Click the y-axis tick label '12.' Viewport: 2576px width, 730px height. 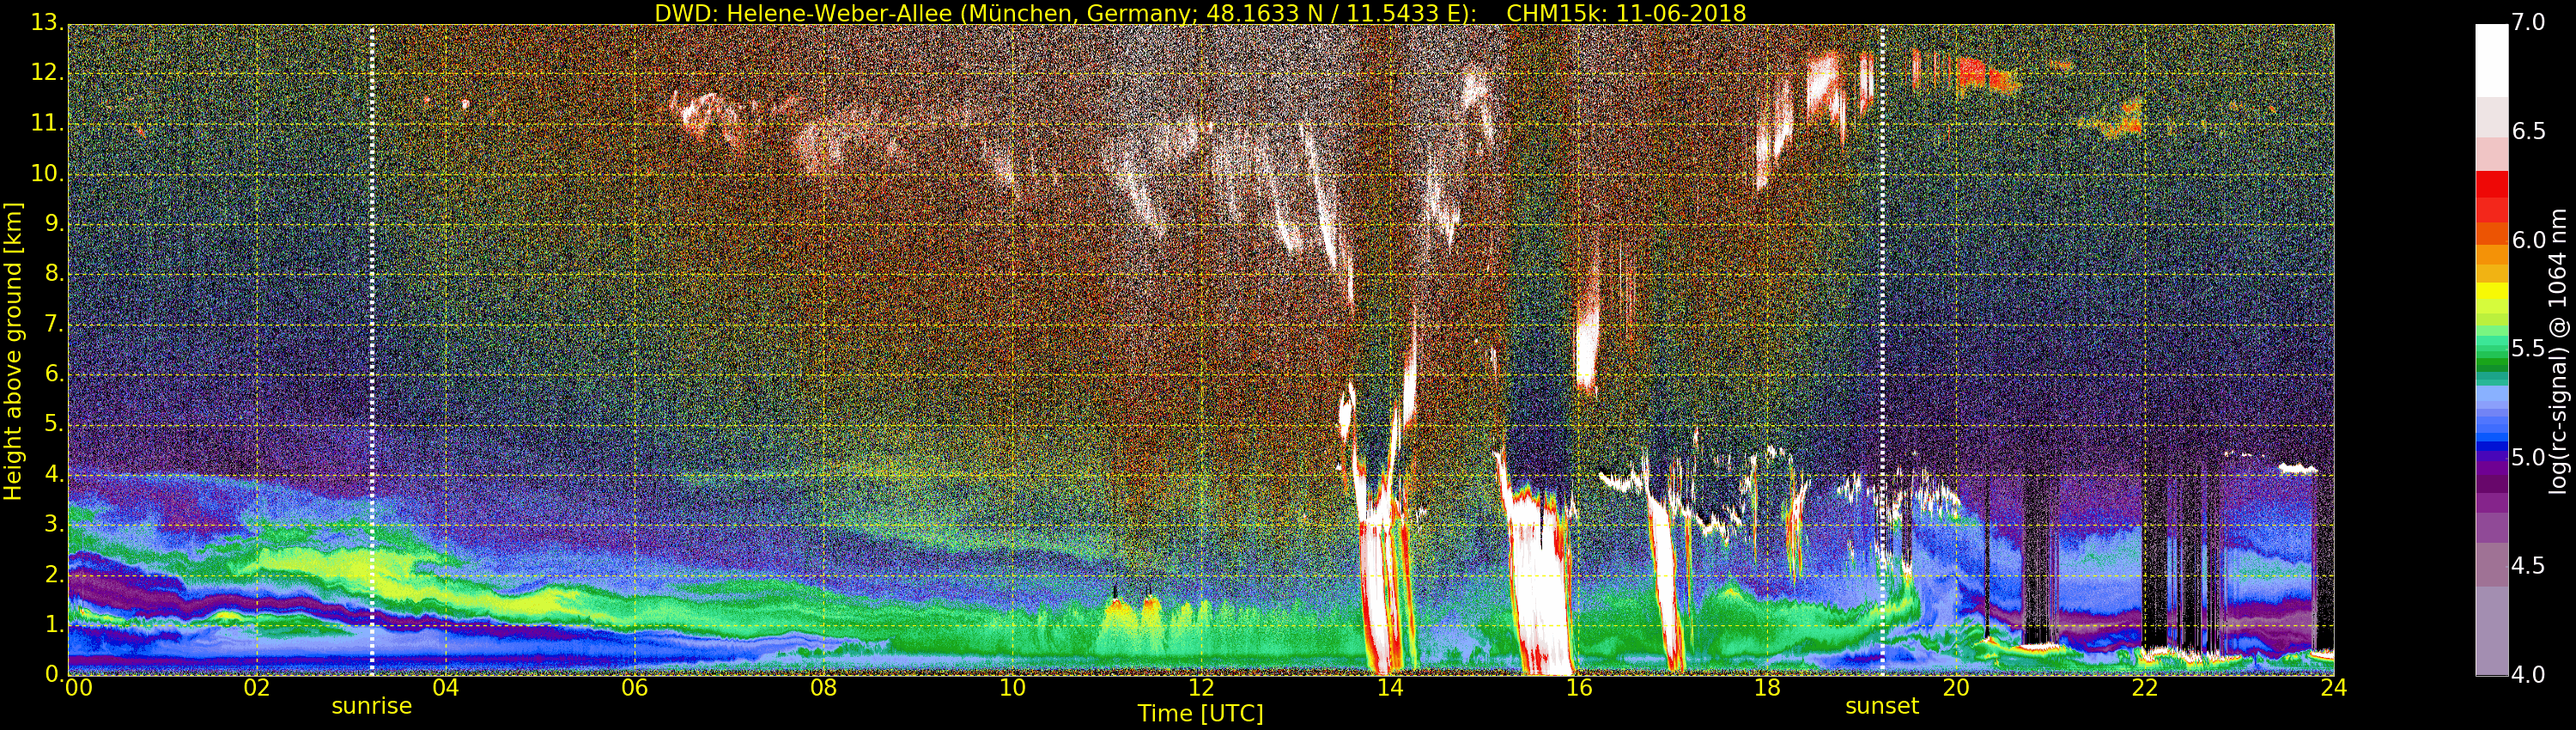(x=48, y=73)
